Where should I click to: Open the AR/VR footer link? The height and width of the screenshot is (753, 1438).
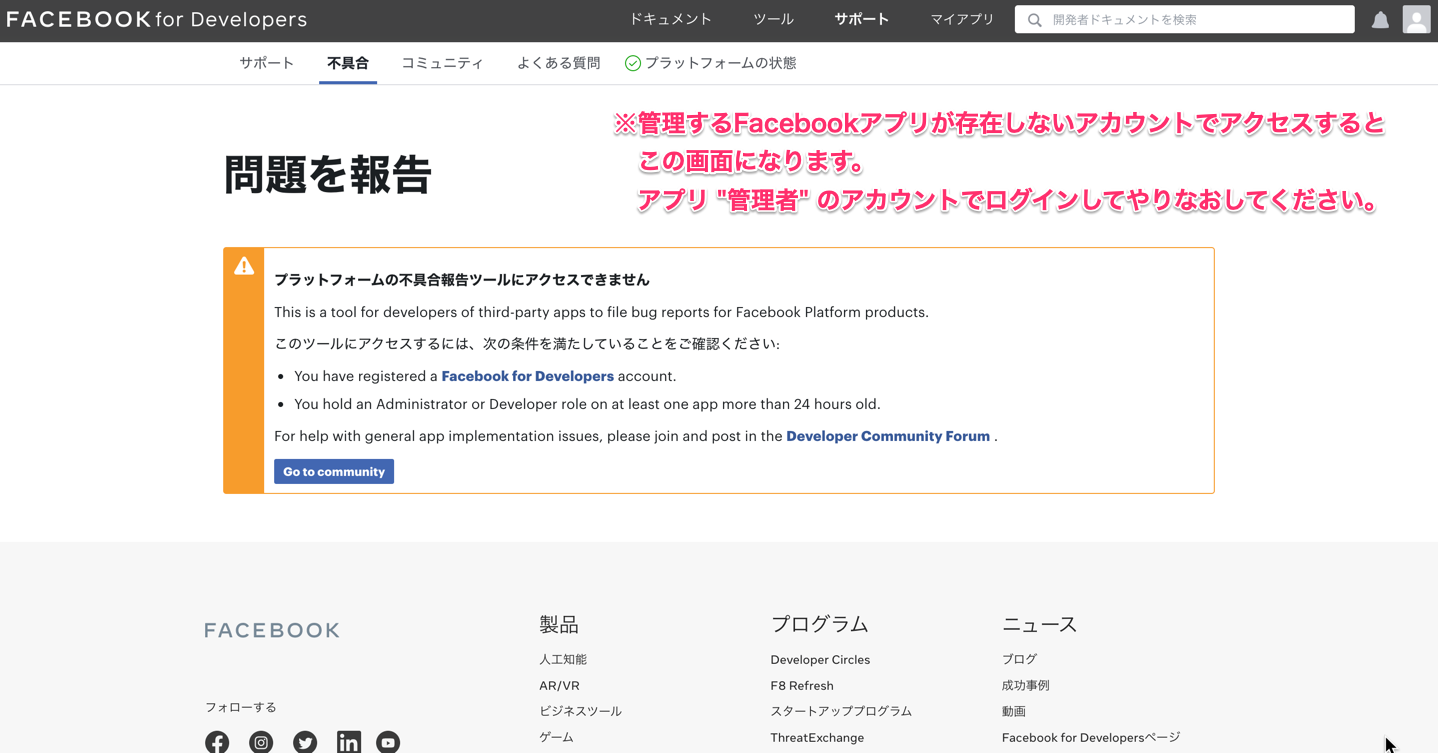tap(559, 686)
